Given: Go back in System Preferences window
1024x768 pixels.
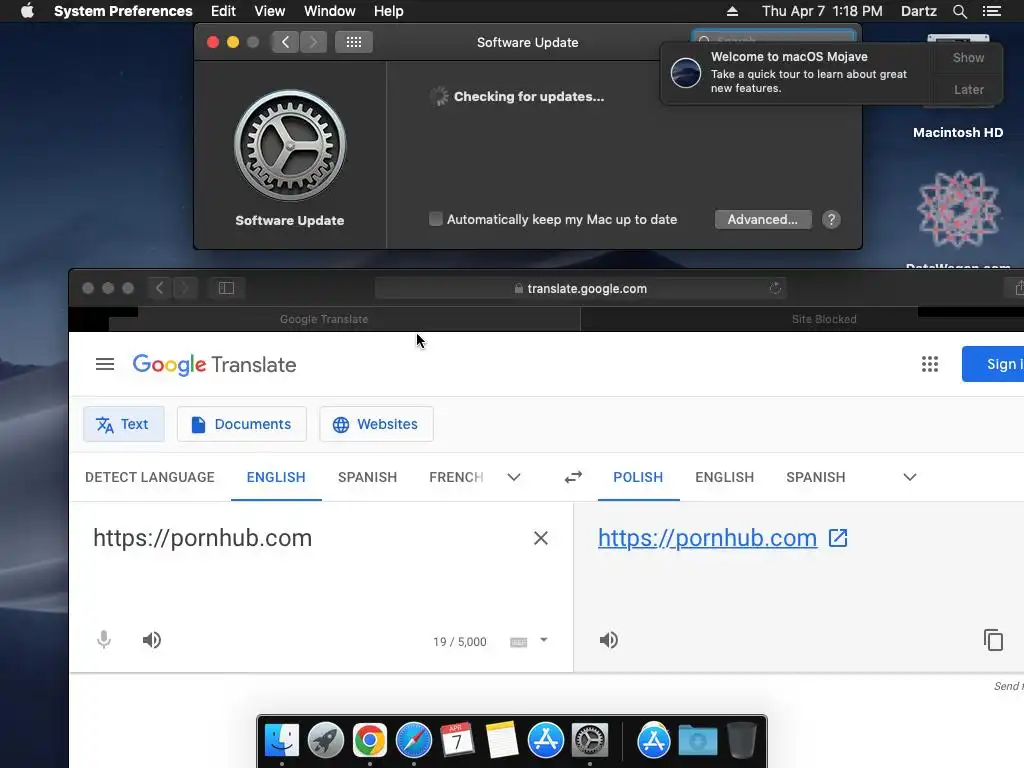Looking at the screenshot, I should pos(285,42).
